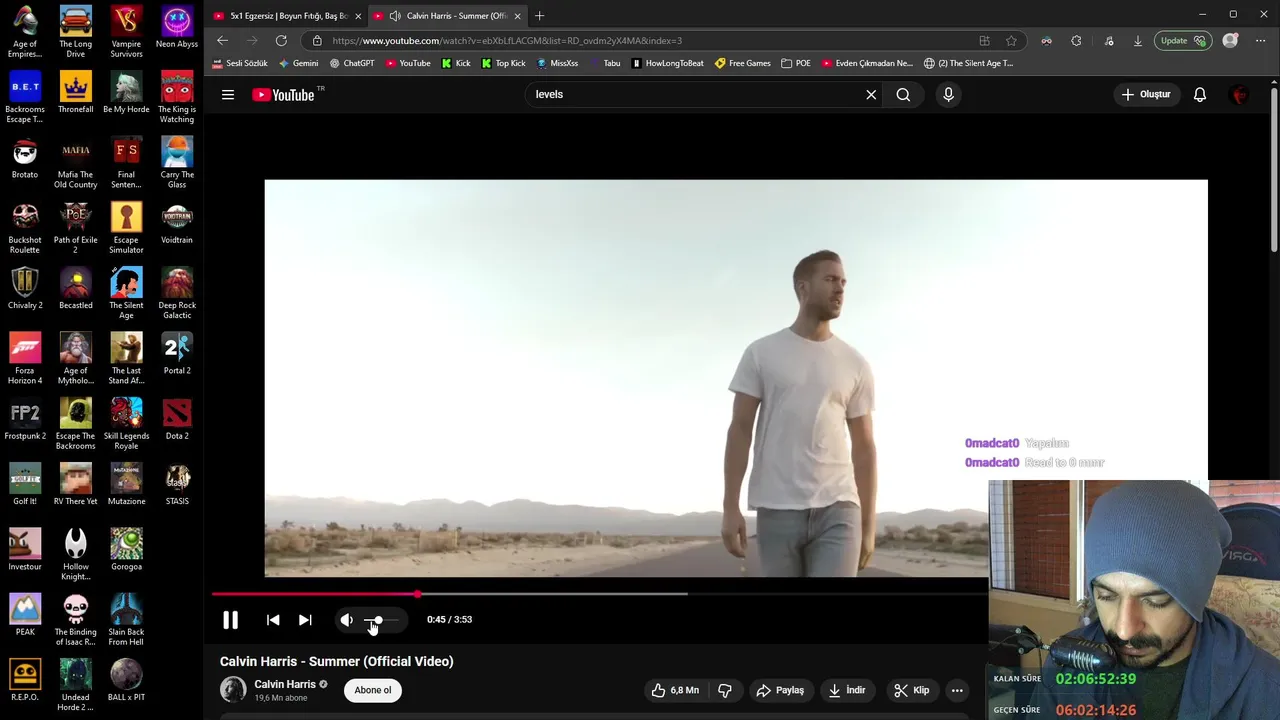
Task: Share the video with Paylaş
Action: click(780, 690)
